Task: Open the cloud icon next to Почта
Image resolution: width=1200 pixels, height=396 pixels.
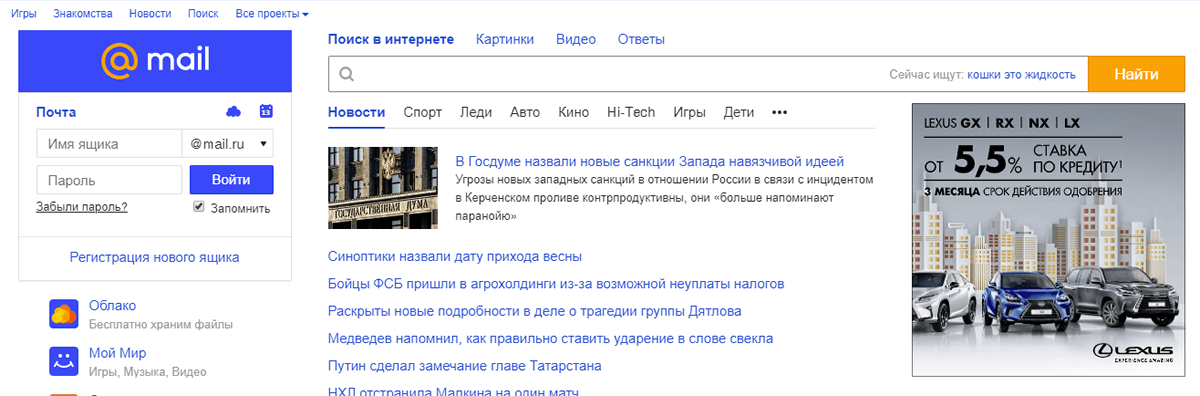Action: pyautogui.click(x=234, y=111)
